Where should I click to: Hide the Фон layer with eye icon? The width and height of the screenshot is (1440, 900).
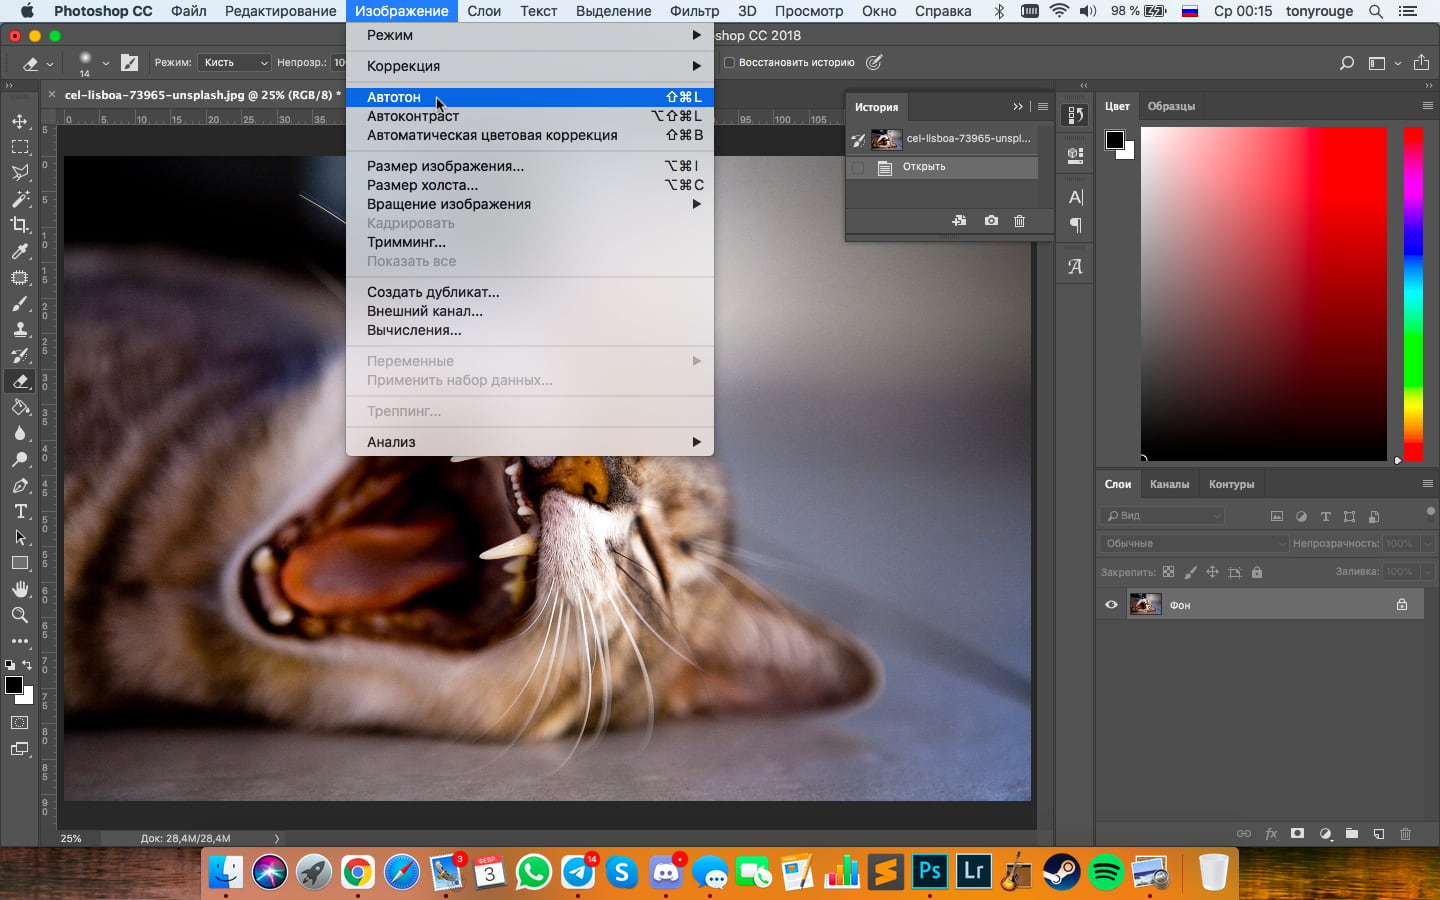[1111, 605]
